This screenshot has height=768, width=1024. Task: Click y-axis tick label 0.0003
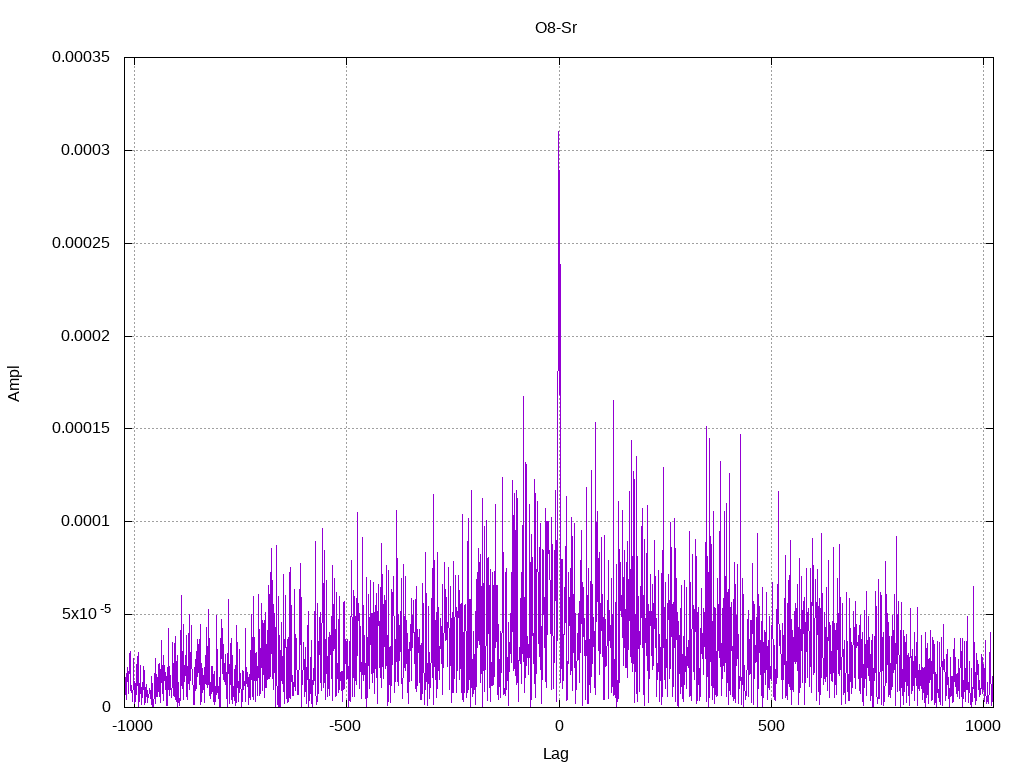tap(86, 150)
